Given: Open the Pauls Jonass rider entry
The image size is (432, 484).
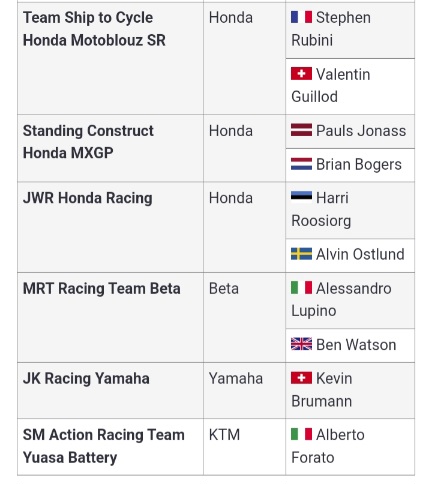Looking at the screenshot, I should click(x=361, y=131).
